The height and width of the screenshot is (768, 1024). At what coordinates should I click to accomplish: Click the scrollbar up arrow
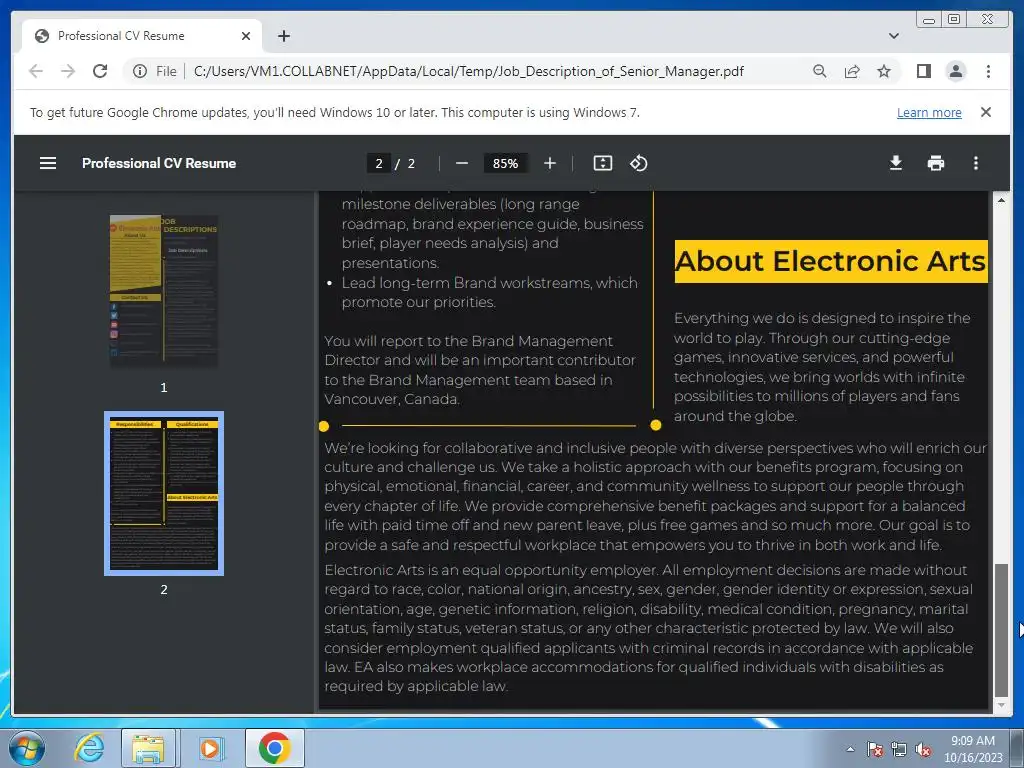pyautogui.click(x=1001, y=200)
